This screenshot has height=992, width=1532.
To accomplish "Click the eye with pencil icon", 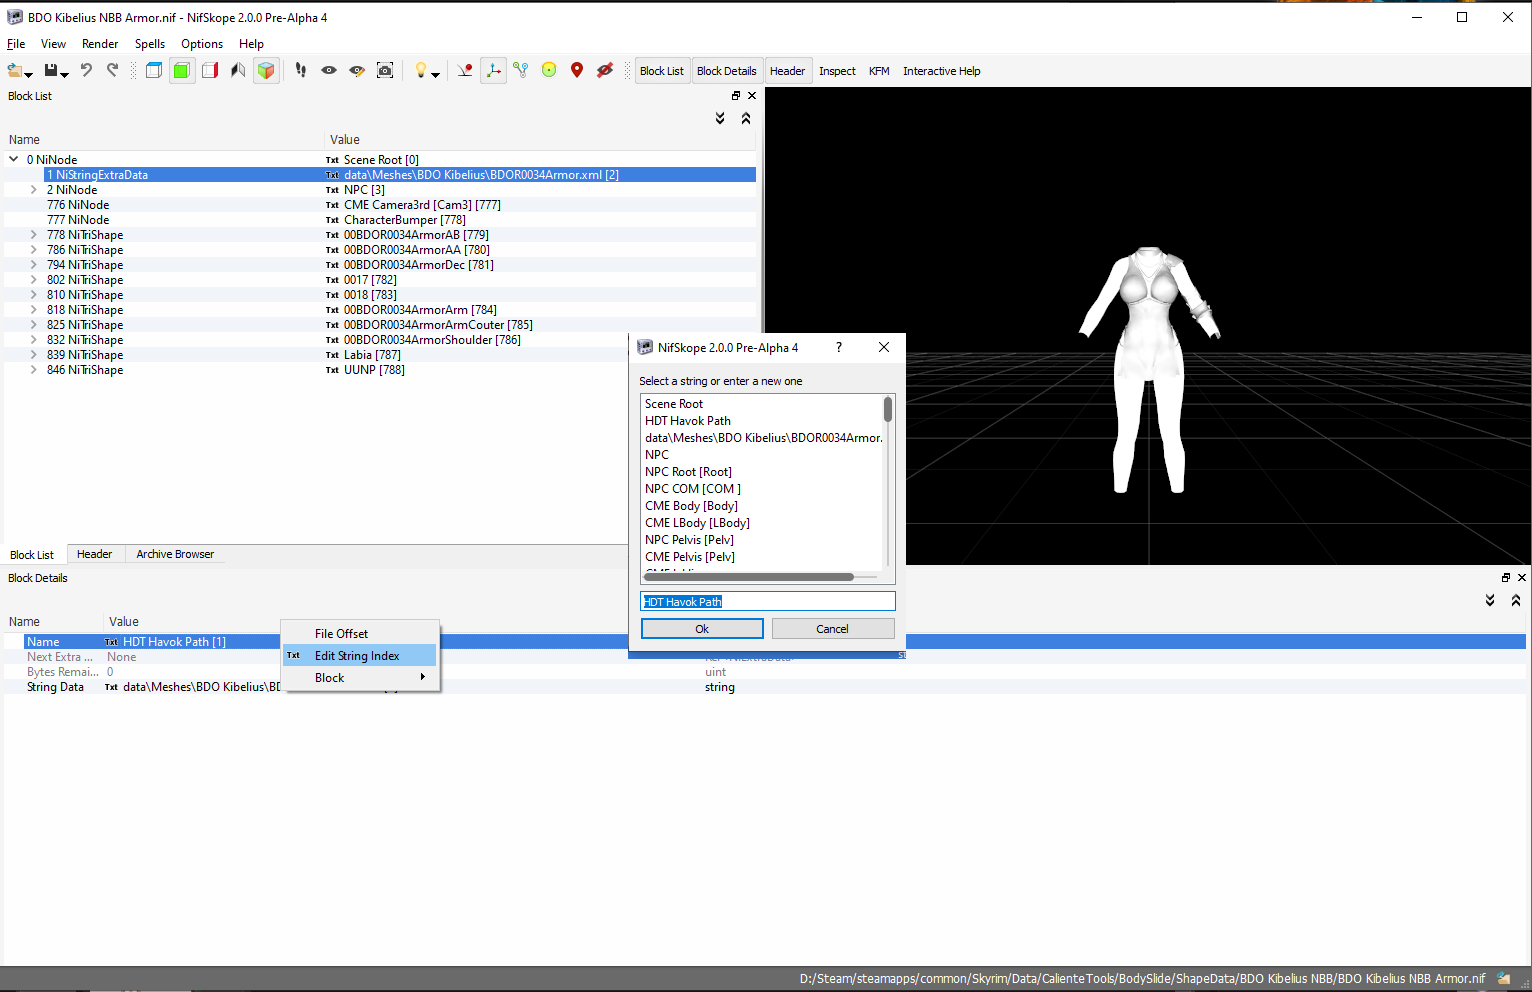I will tap(357, 70).
